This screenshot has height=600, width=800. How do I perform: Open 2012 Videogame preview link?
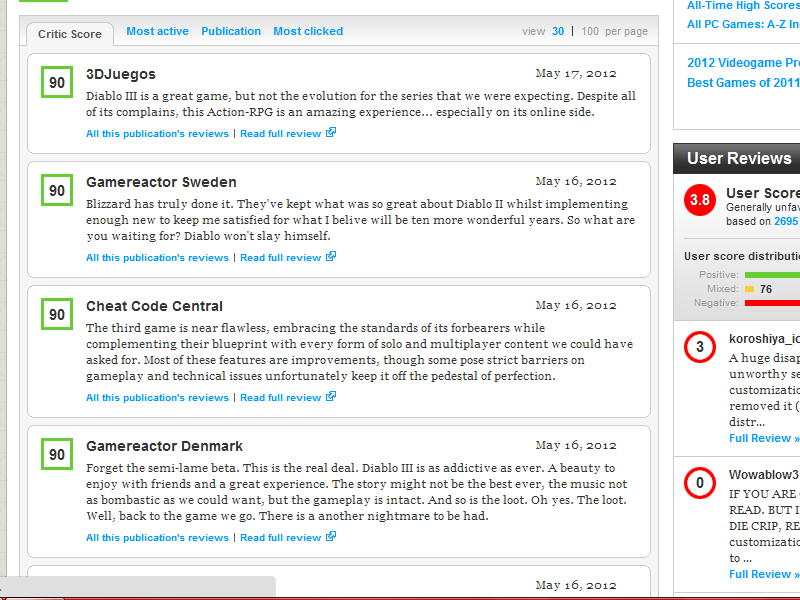(743, 63)
